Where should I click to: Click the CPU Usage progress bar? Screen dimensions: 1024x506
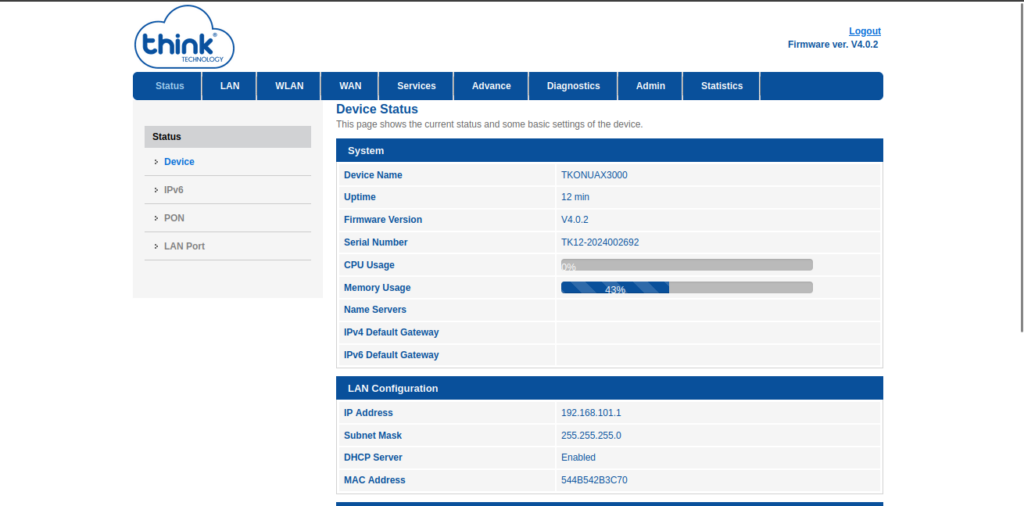(x=686, y=265)
